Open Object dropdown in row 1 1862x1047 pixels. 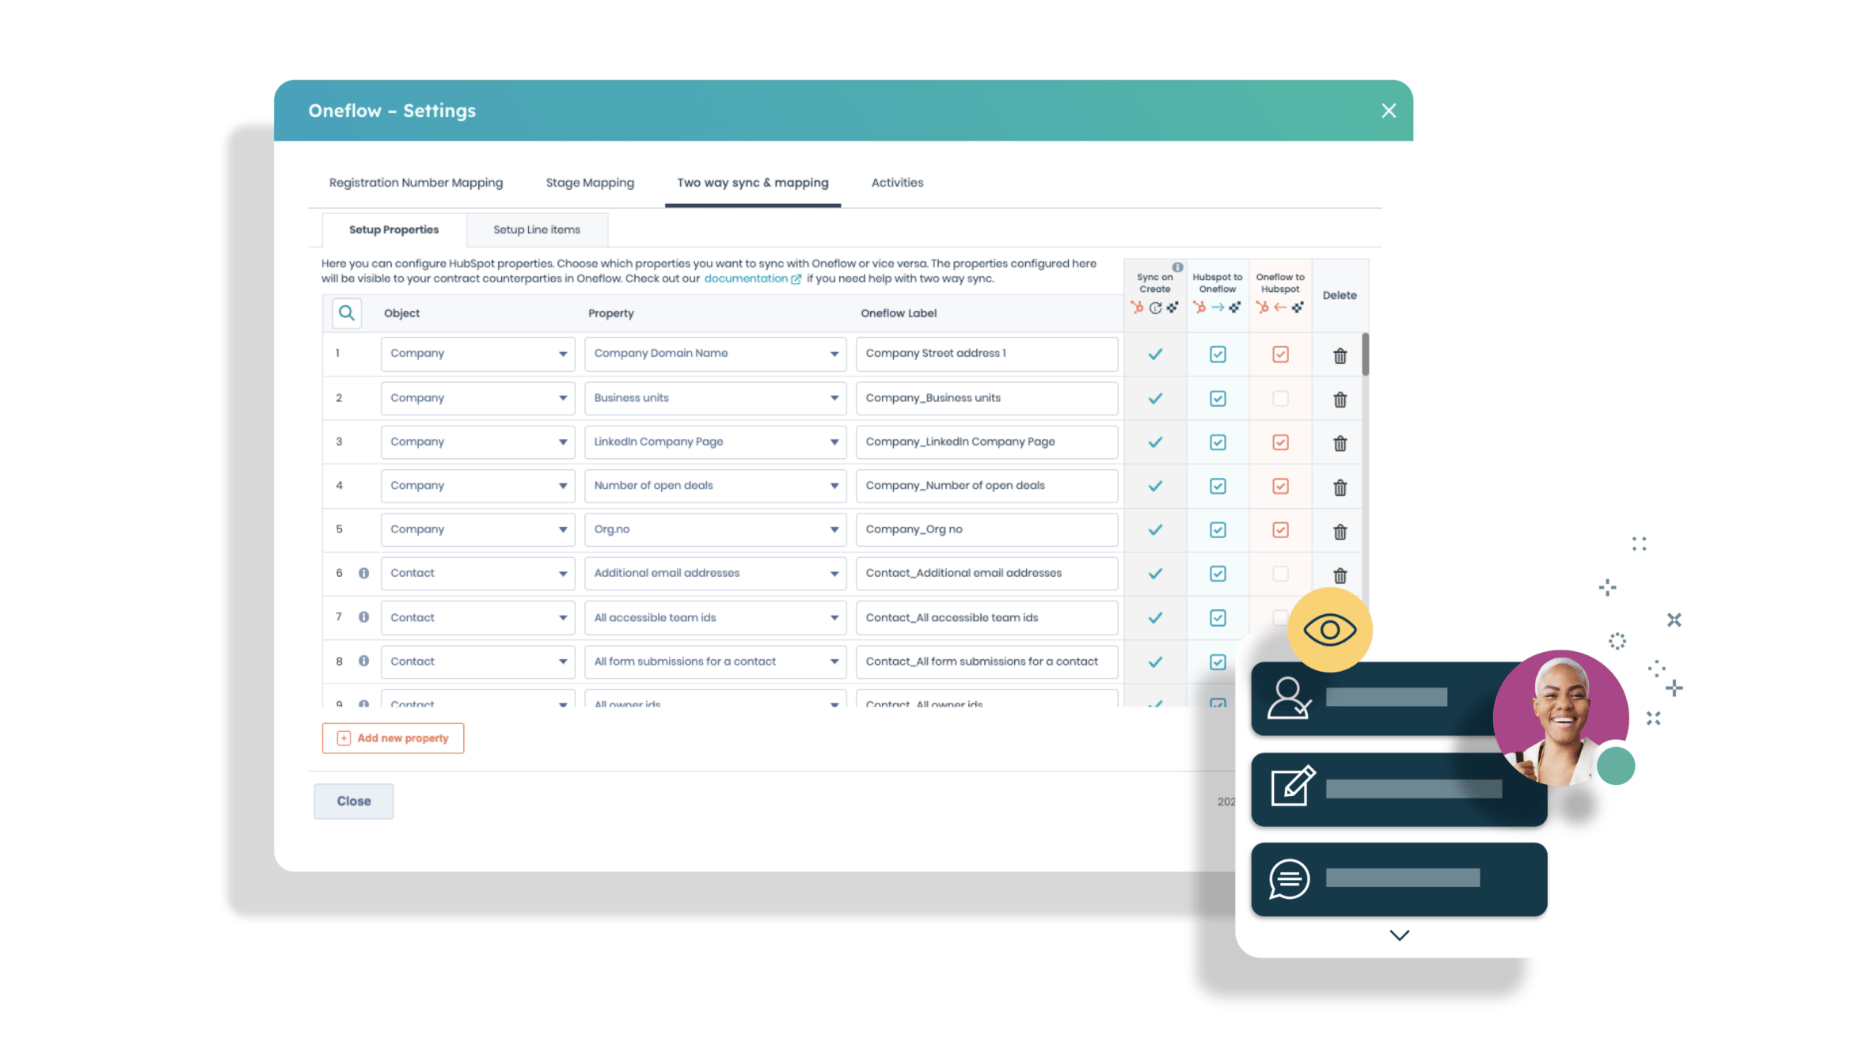pyautogui.click(x=477, y=353)
